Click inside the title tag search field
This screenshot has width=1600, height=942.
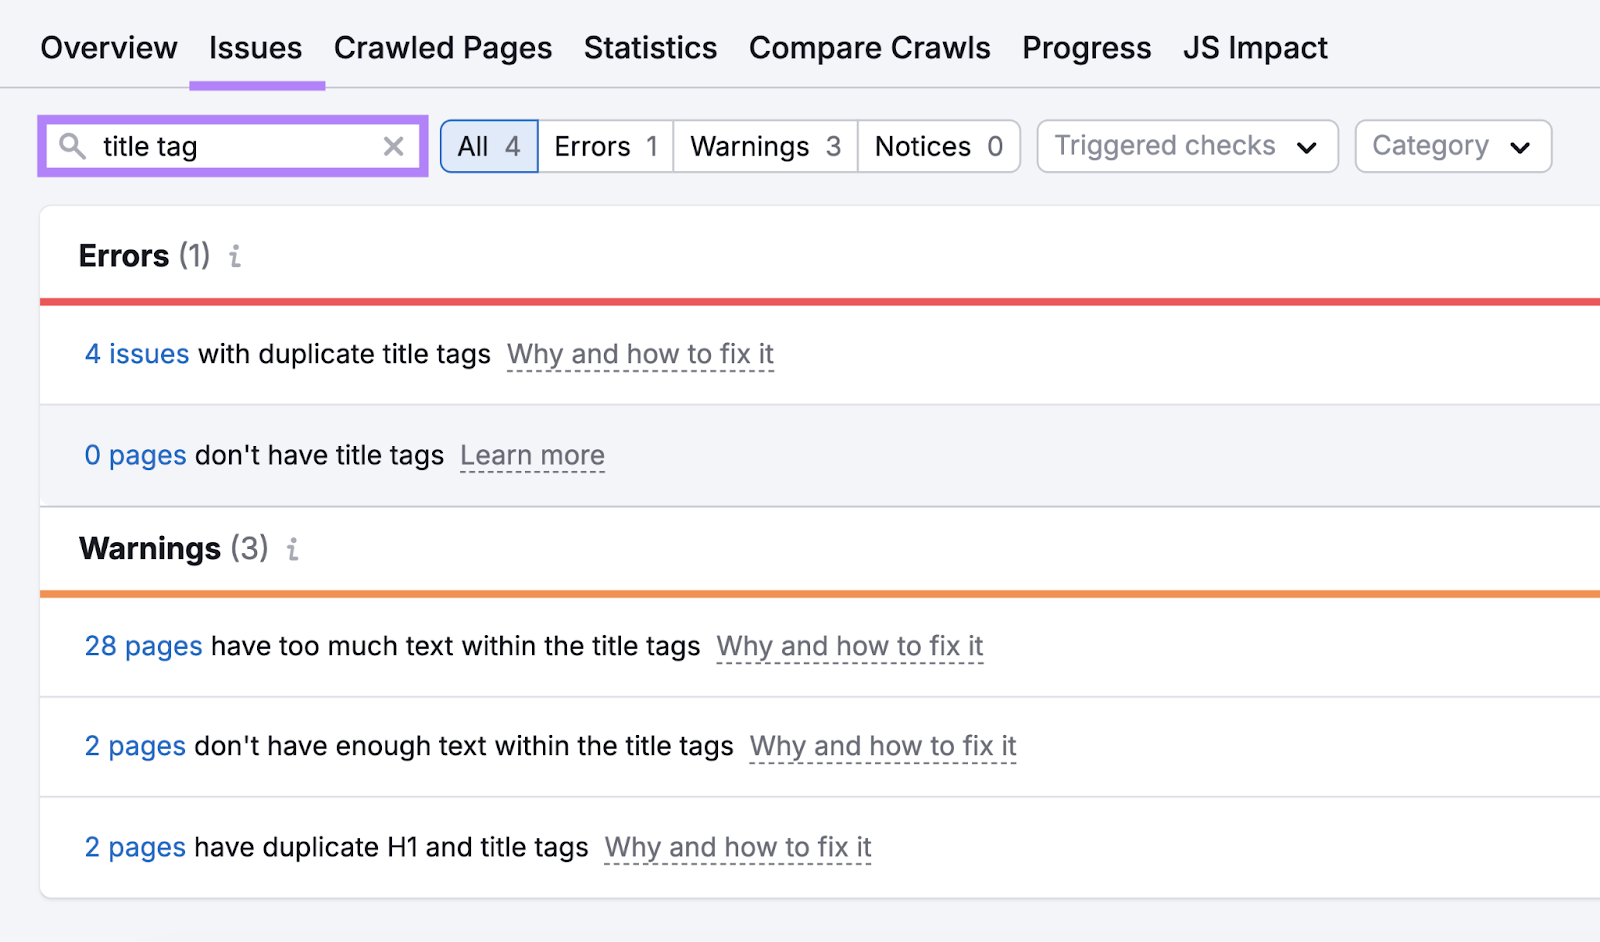click(x=230, y=146)
